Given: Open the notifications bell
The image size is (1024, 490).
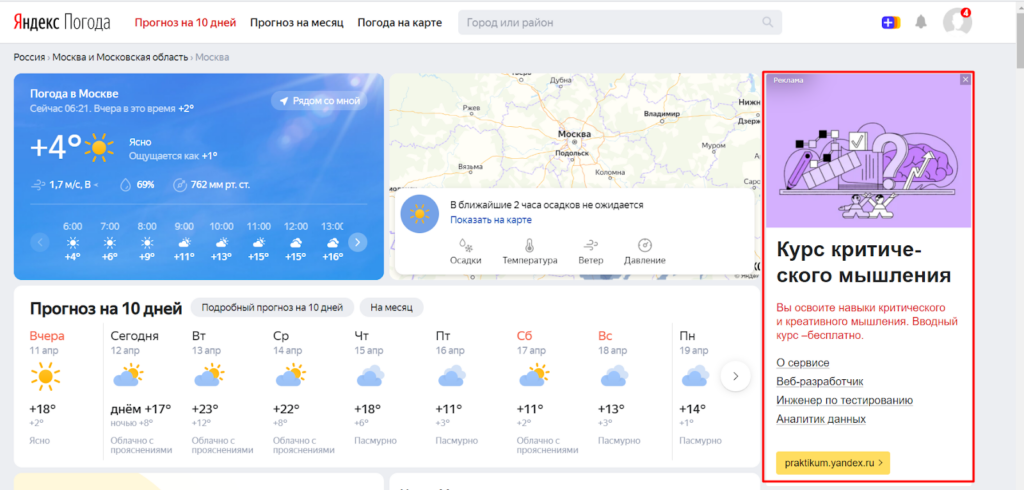Looking at the screenshot, I should pos(920,22).
